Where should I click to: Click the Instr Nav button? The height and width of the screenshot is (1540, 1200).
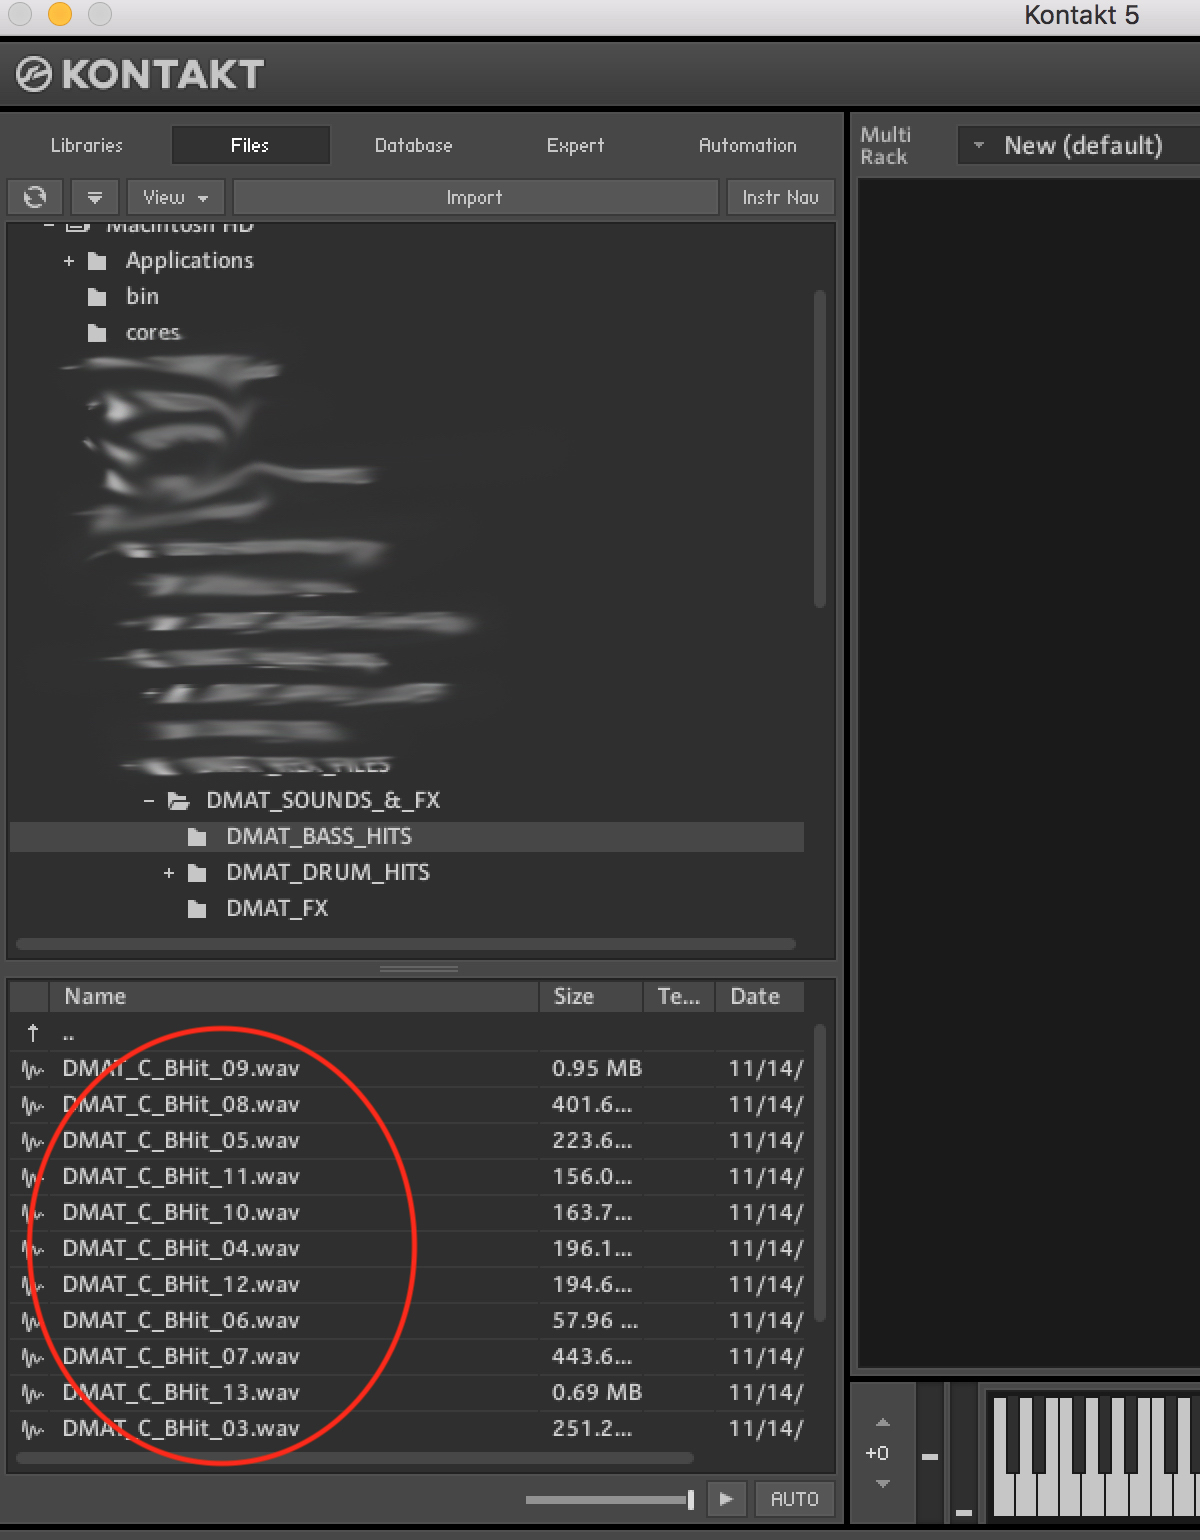780,197
